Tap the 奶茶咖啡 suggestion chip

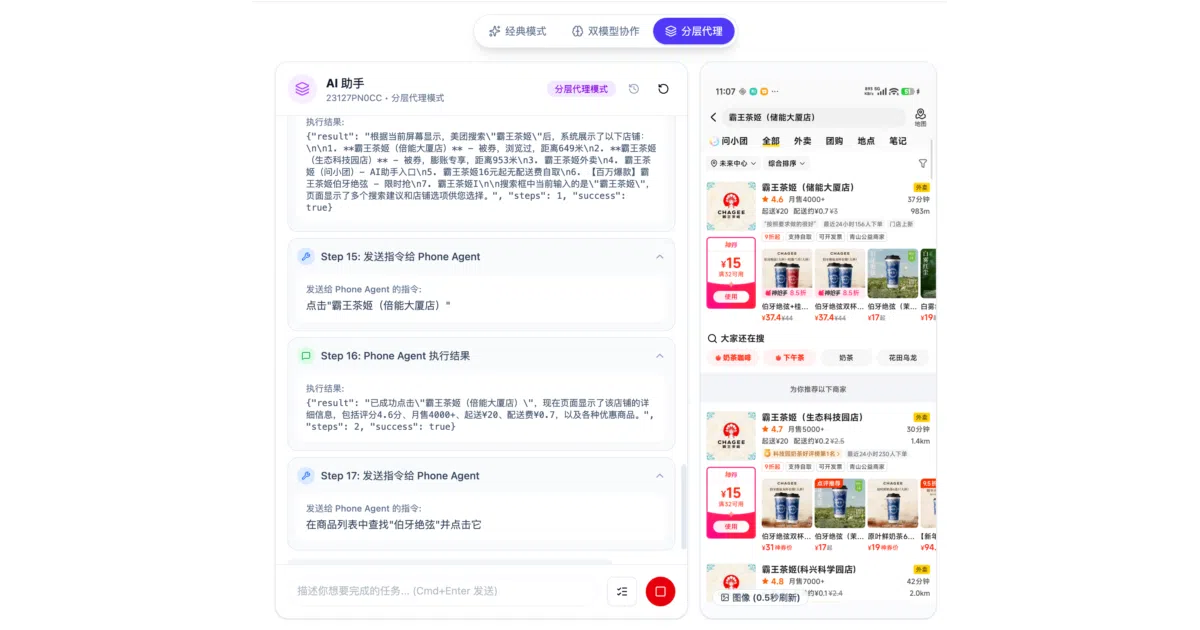point(732,357)
